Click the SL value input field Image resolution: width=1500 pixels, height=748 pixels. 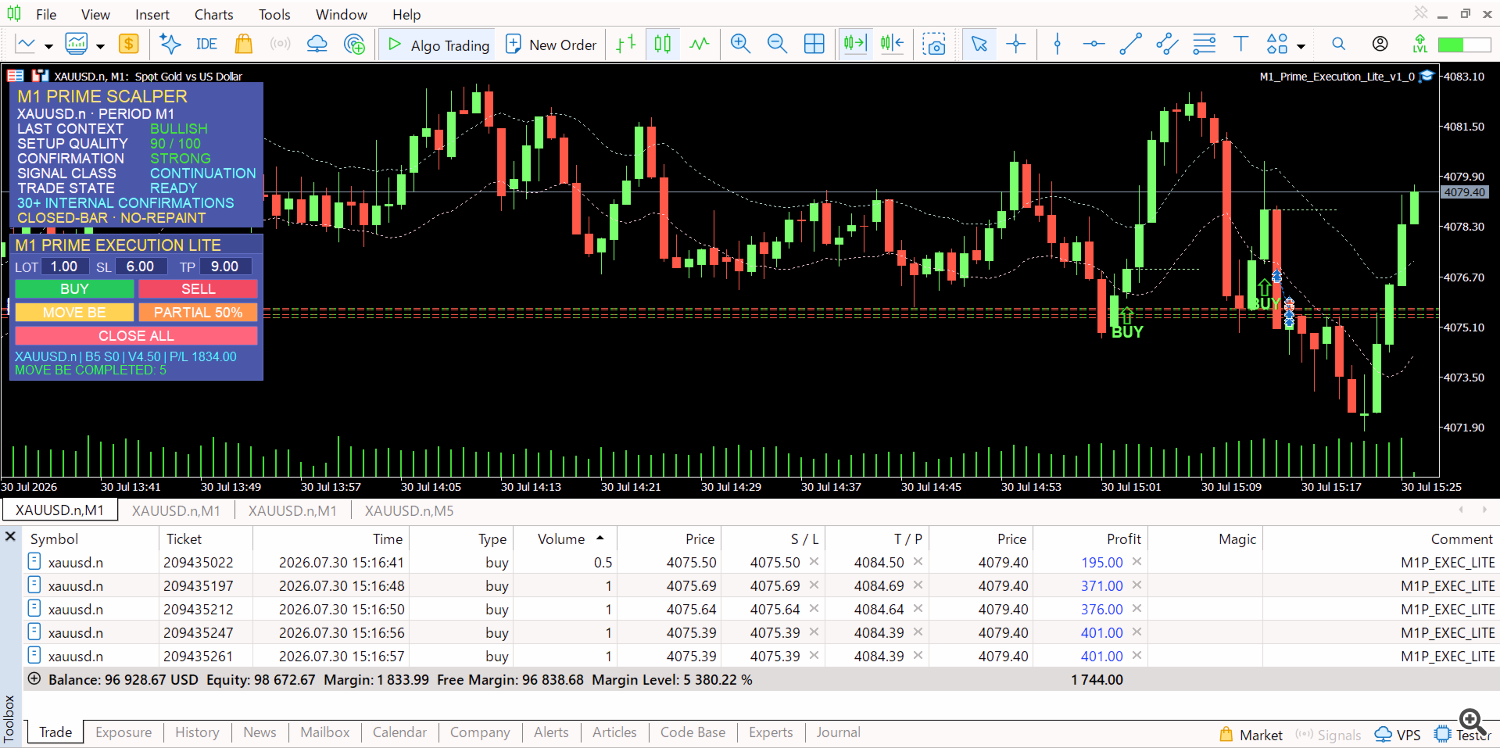coord(140,266)
